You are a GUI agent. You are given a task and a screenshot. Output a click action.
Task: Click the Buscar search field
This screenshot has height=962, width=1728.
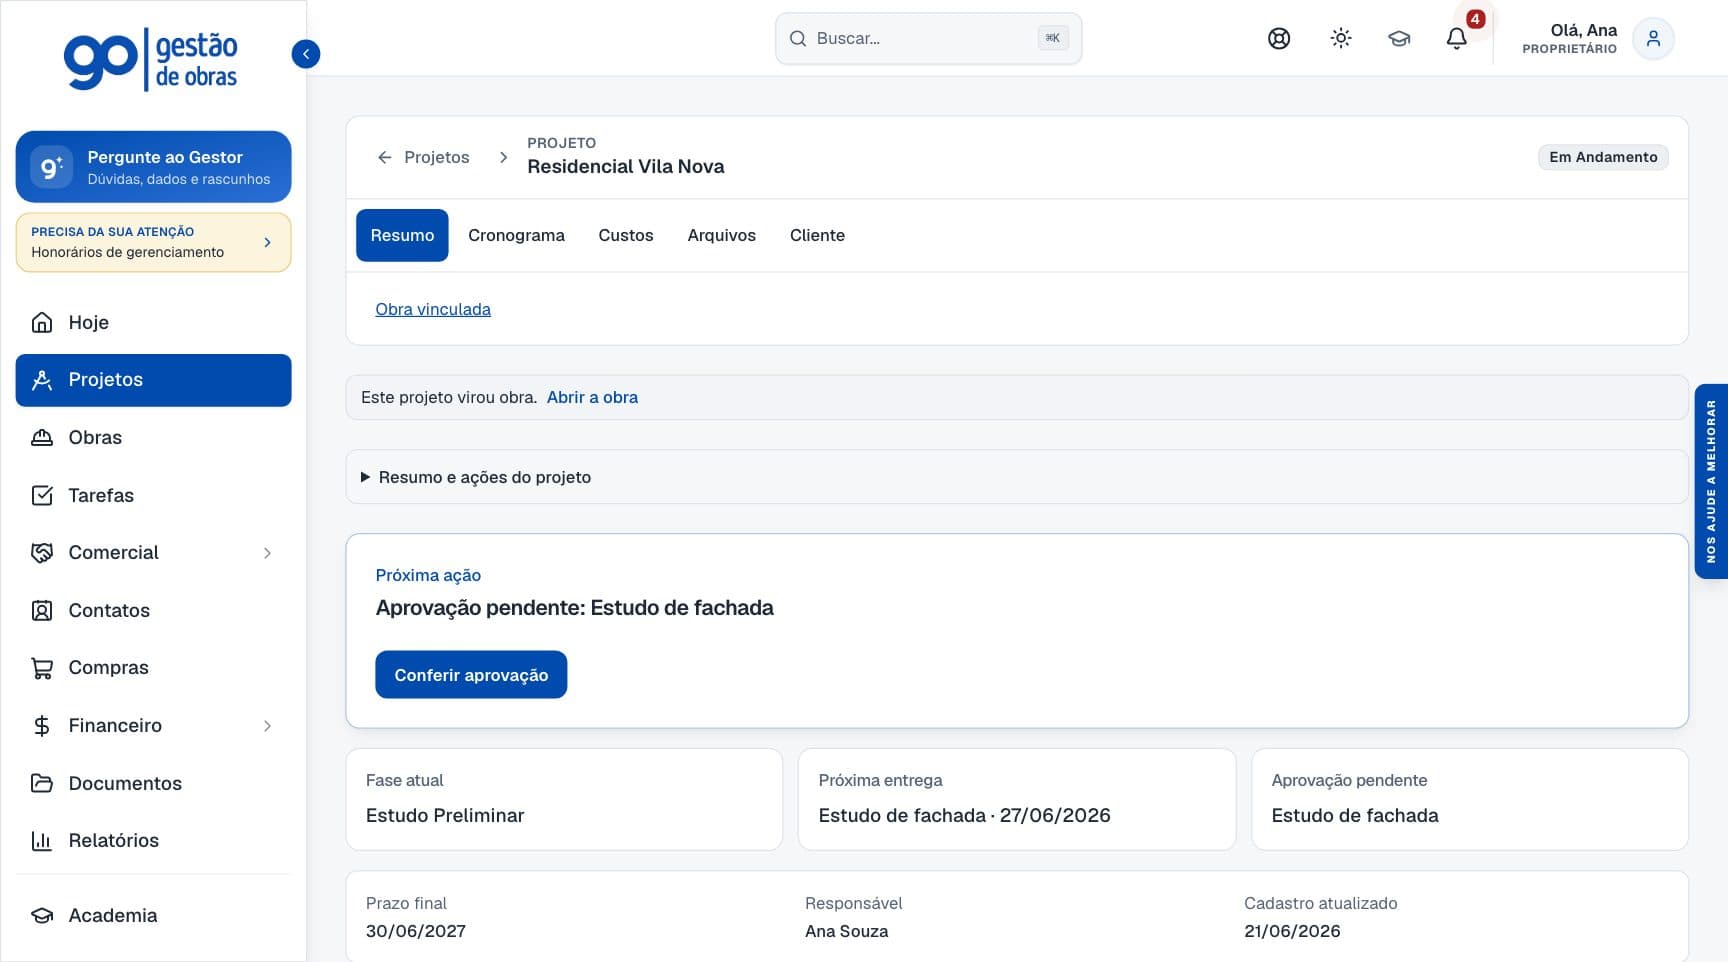928,39
